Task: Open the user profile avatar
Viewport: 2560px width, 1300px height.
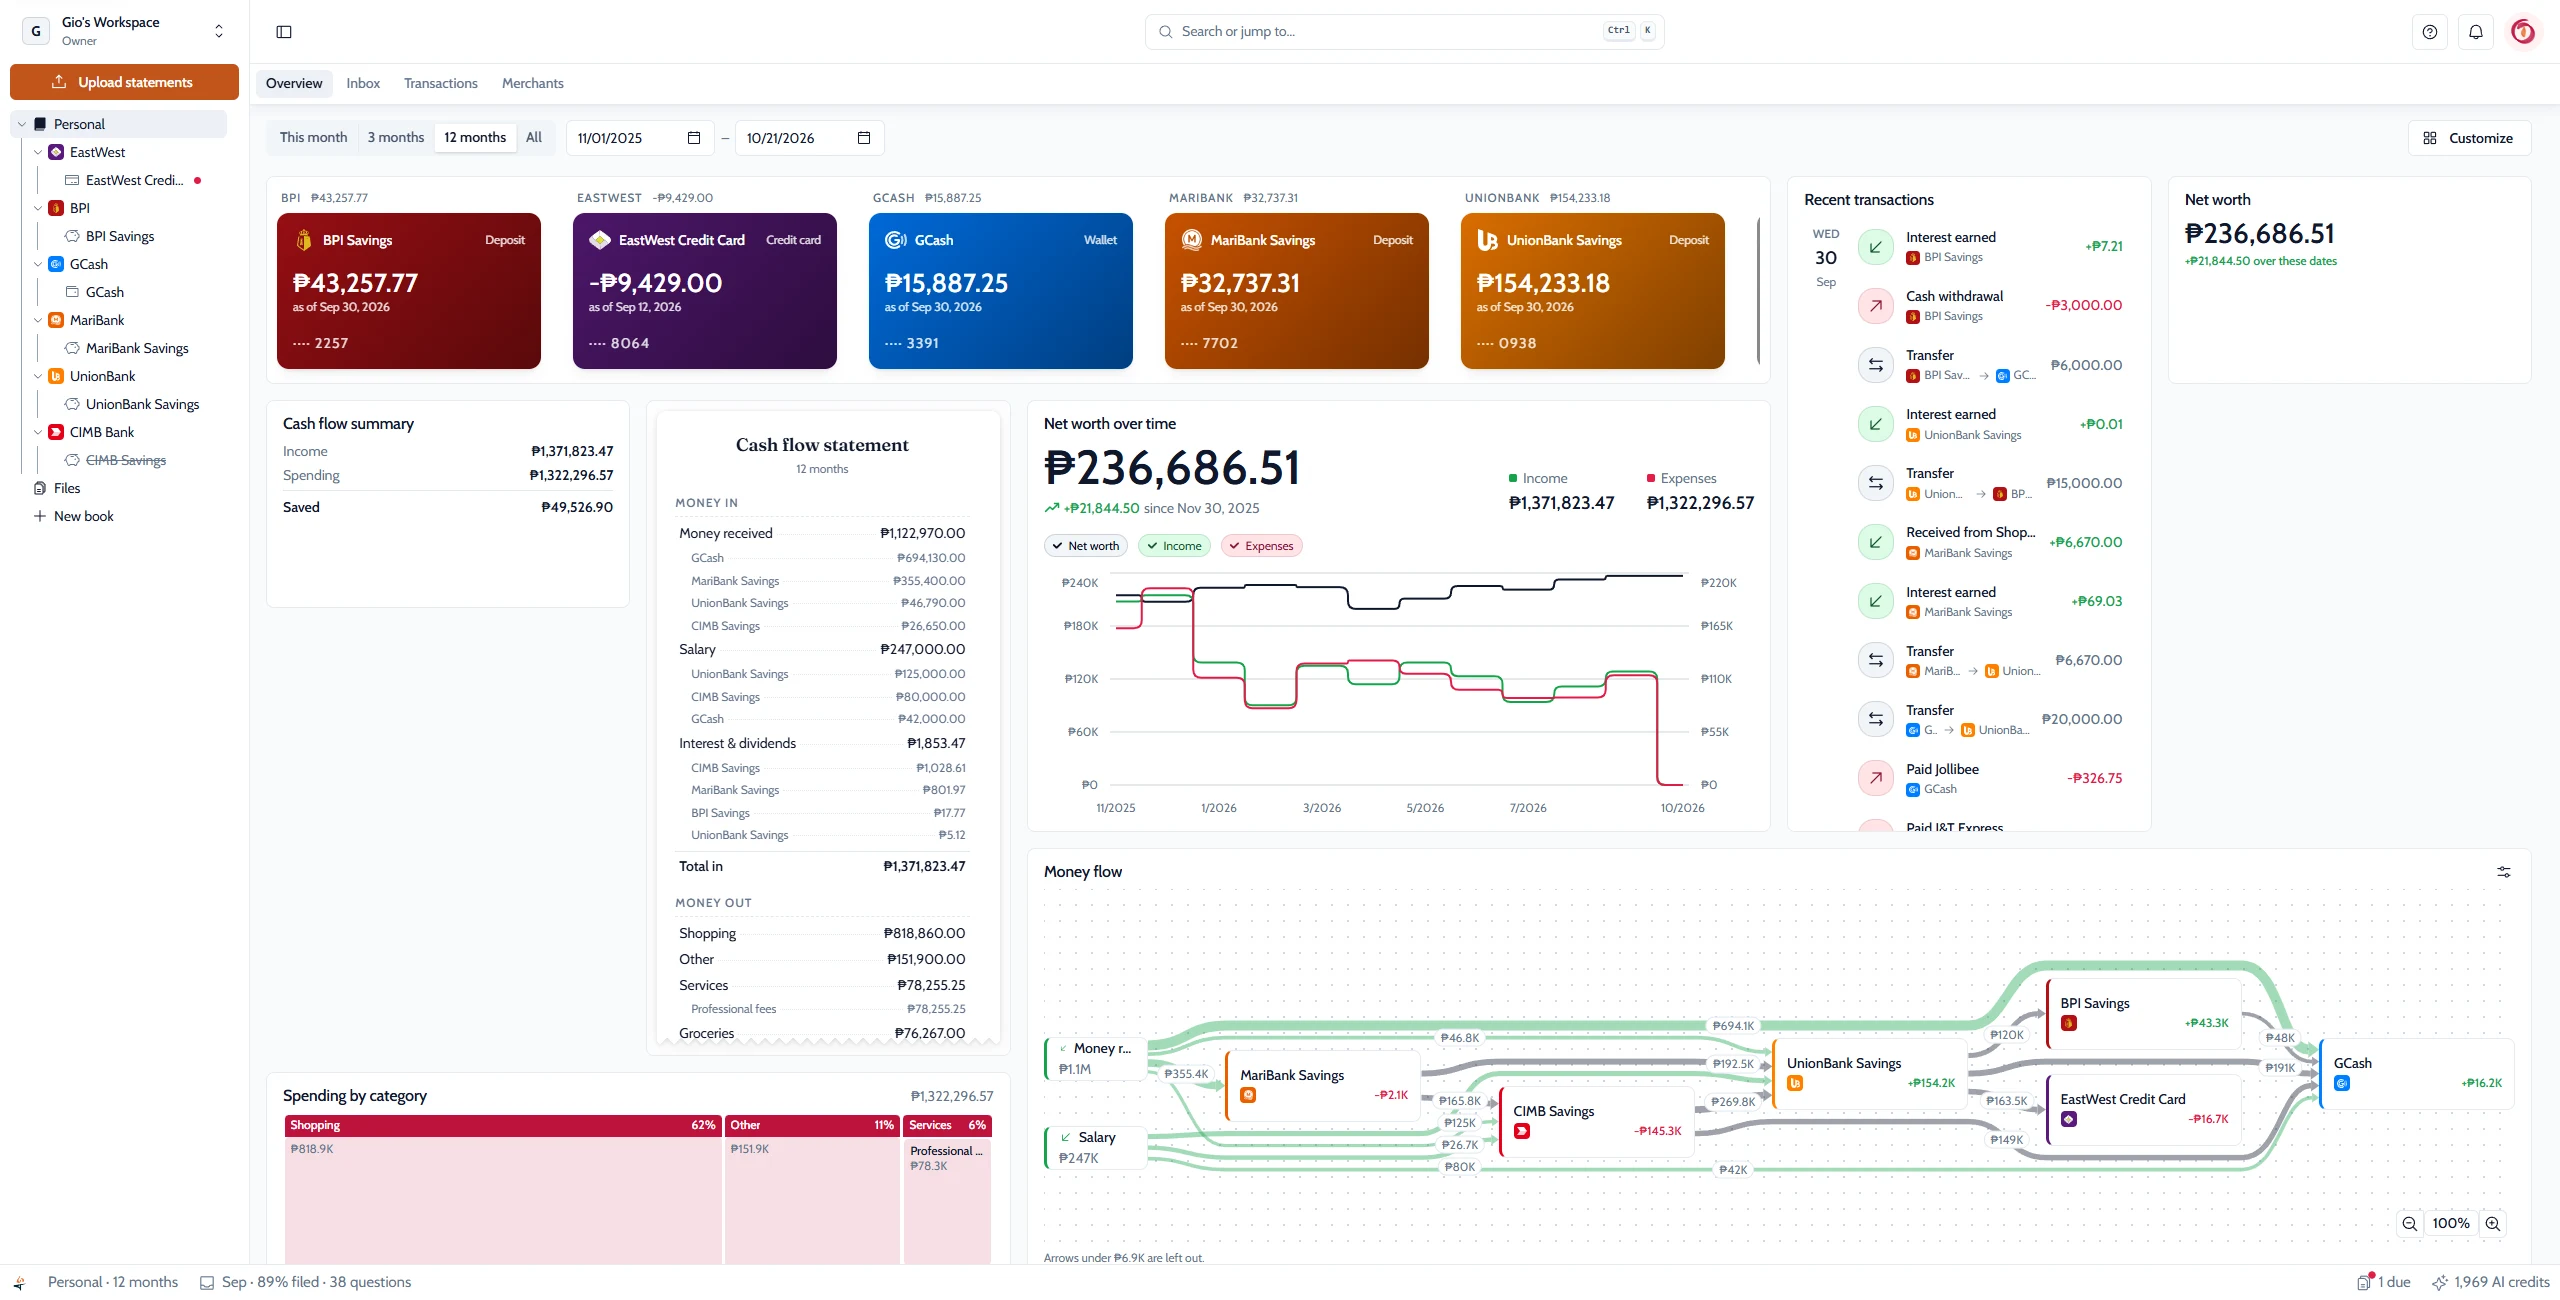Action: [x=2523, y=32]
